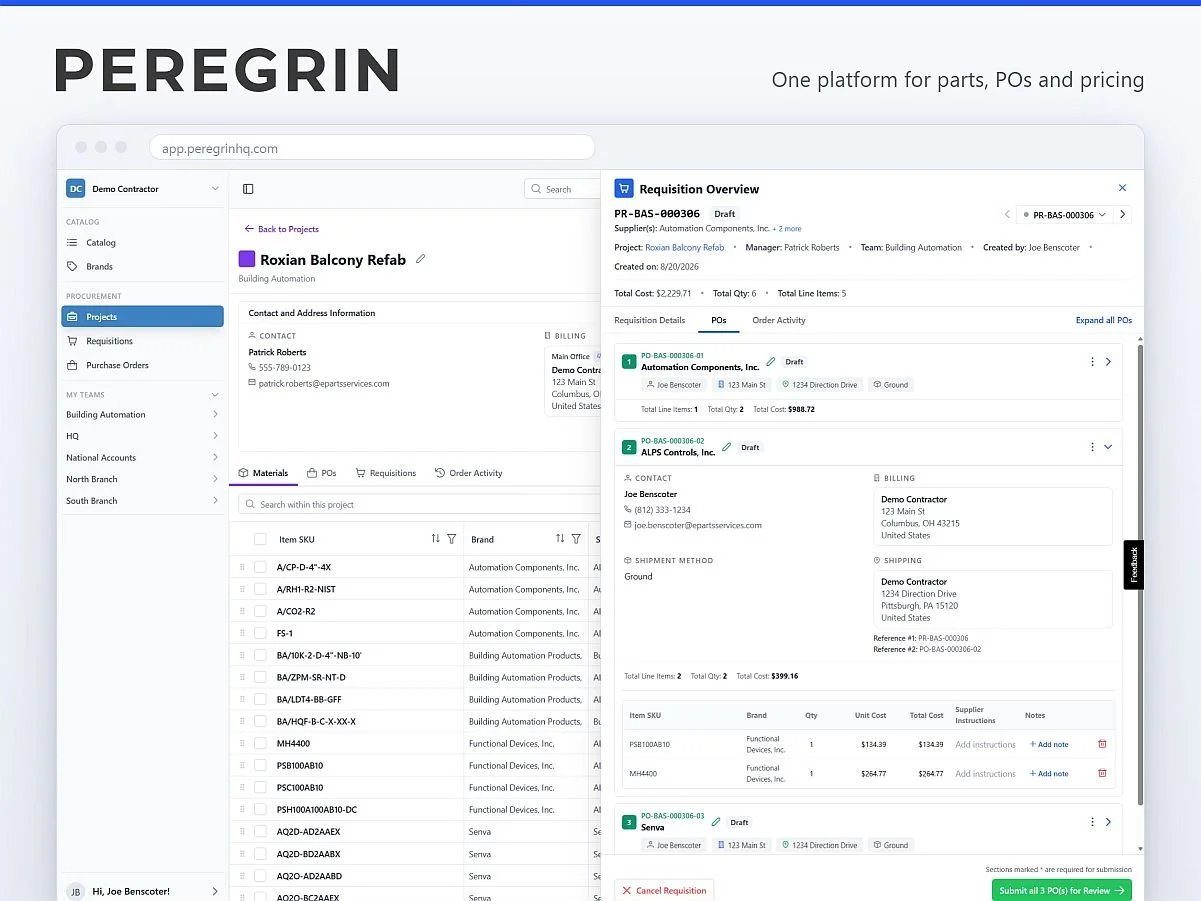Viewport: 1201px width, 901px height.
Task: Check the box for FS-1 row
Action: [260, 633]
